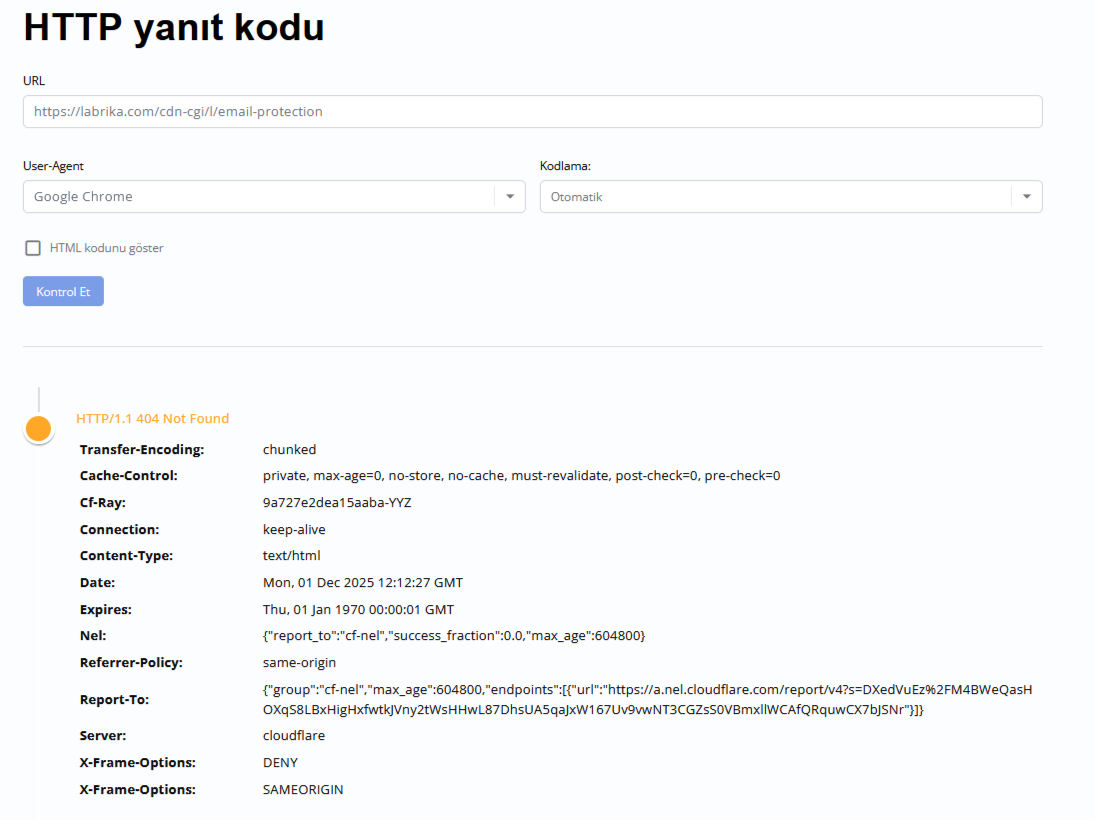The image size is (1095, 820).
Task: Click the HTTP/1.1 404 Not Found status
Action: click(152, 419)
